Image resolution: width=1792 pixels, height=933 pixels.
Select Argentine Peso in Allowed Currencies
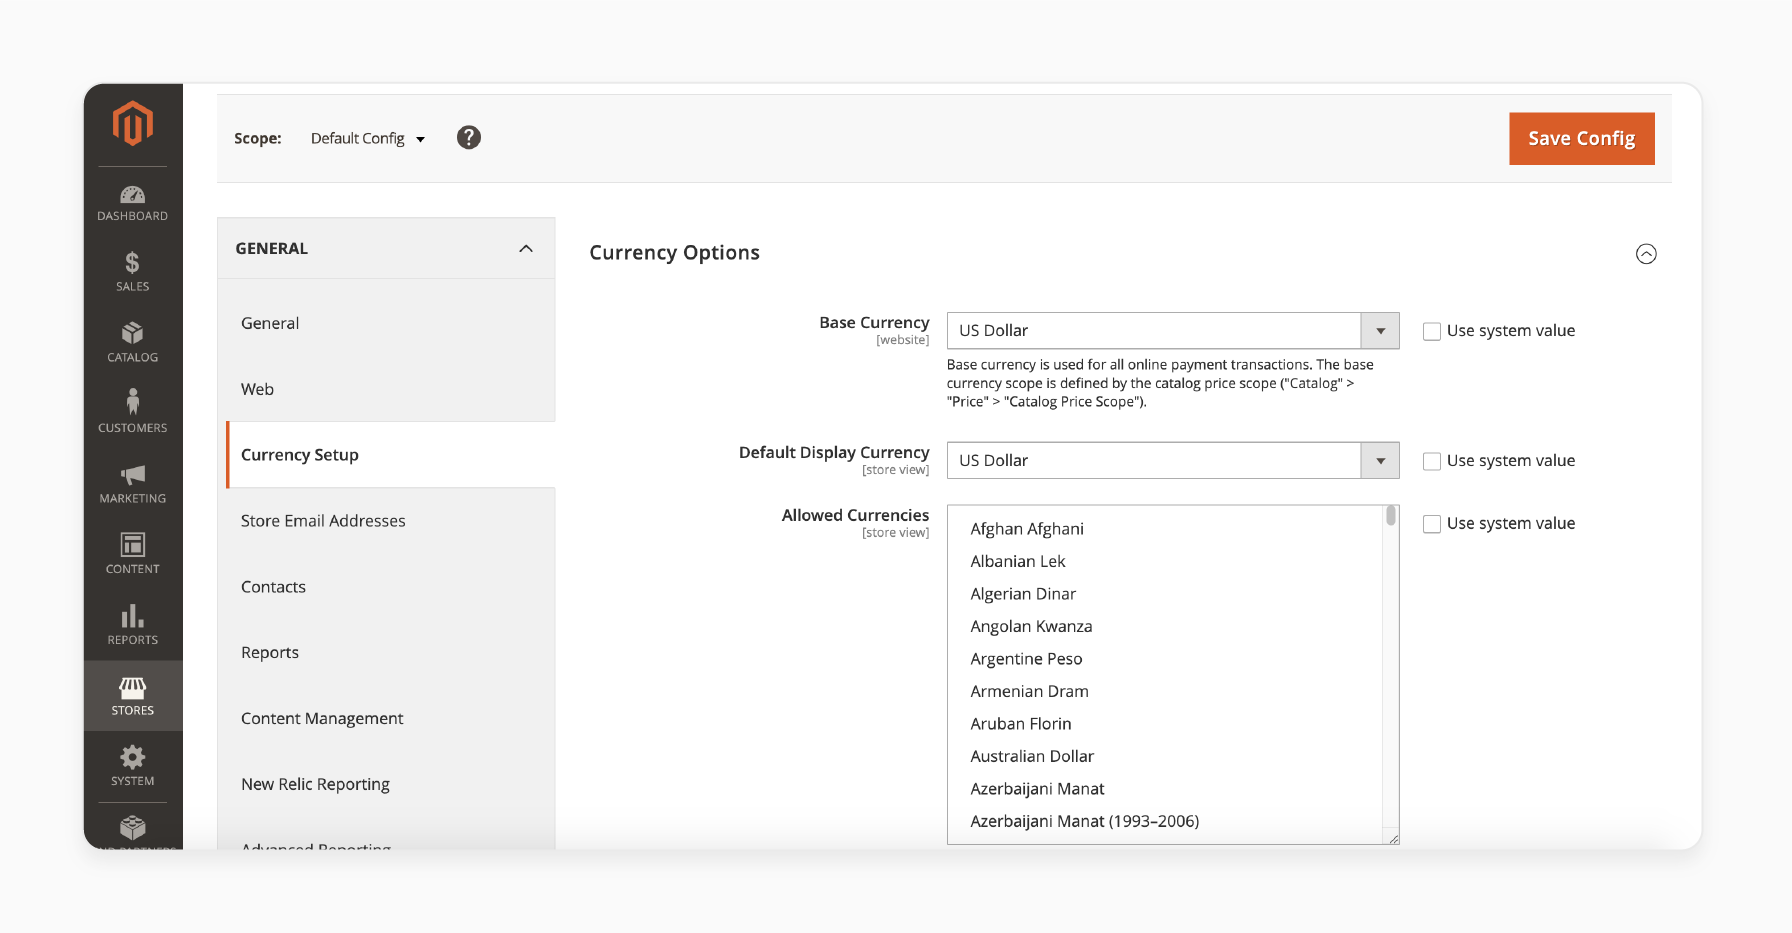1165,659
